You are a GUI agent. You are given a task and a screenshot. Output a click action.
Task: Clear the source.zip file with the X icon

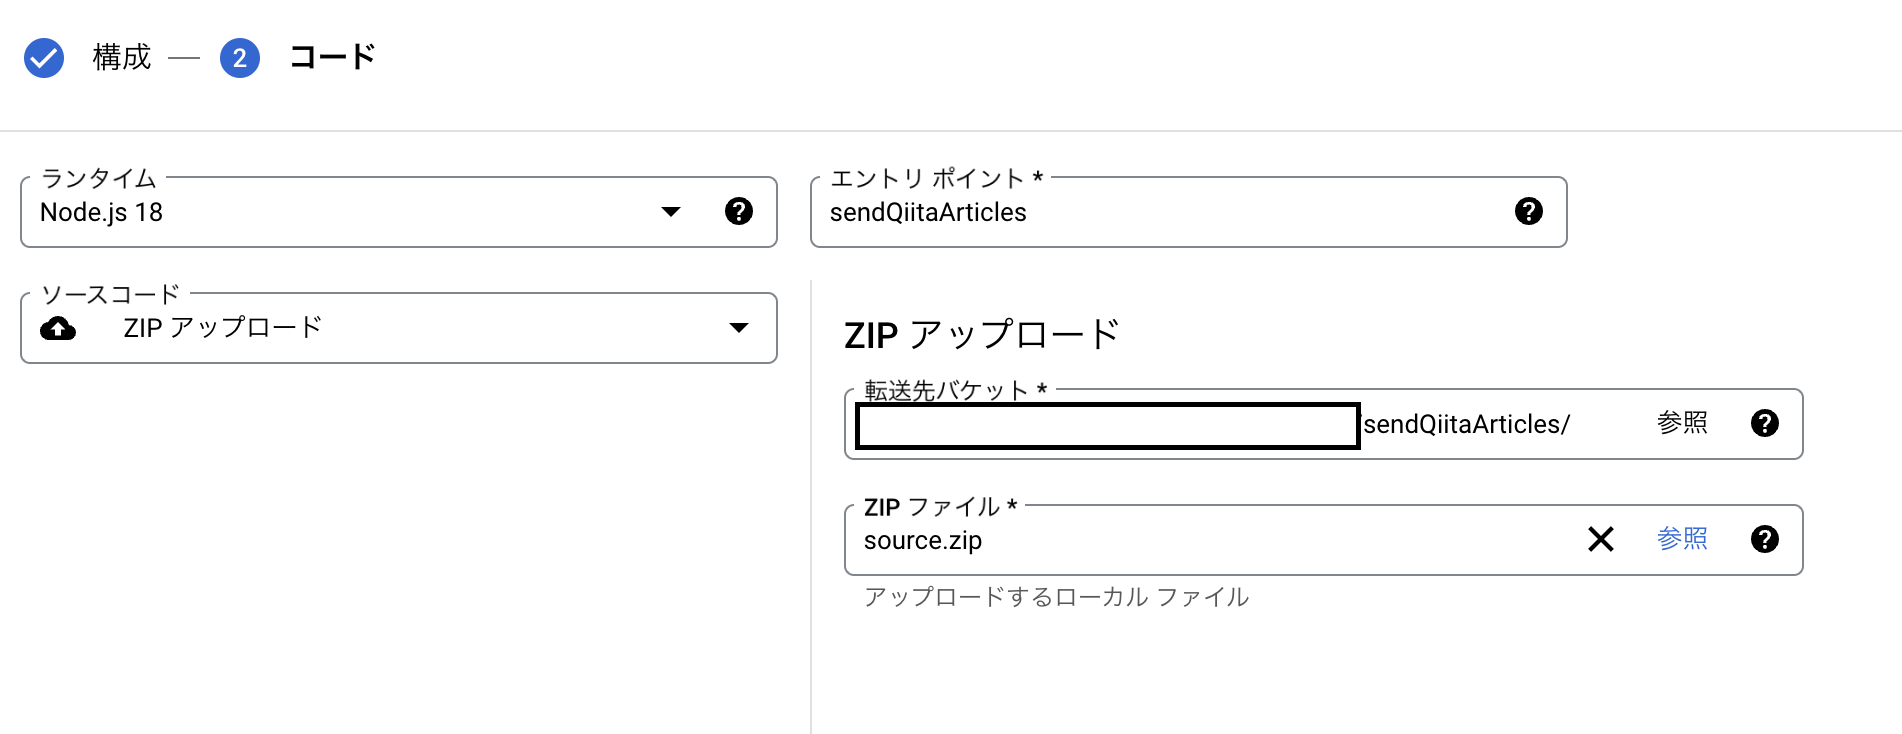tap(1601, 539)
